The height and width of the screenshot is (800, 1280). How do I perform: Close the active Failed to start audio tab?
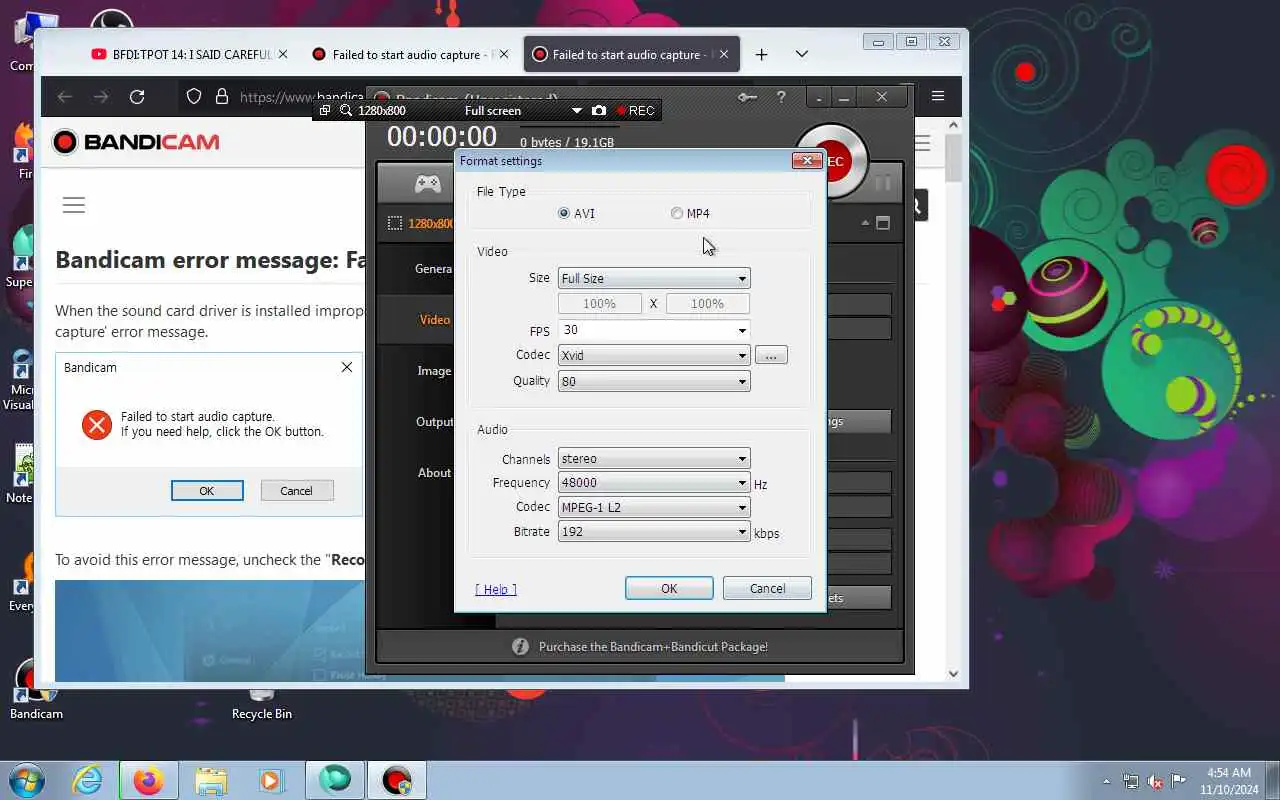[724, 54]
